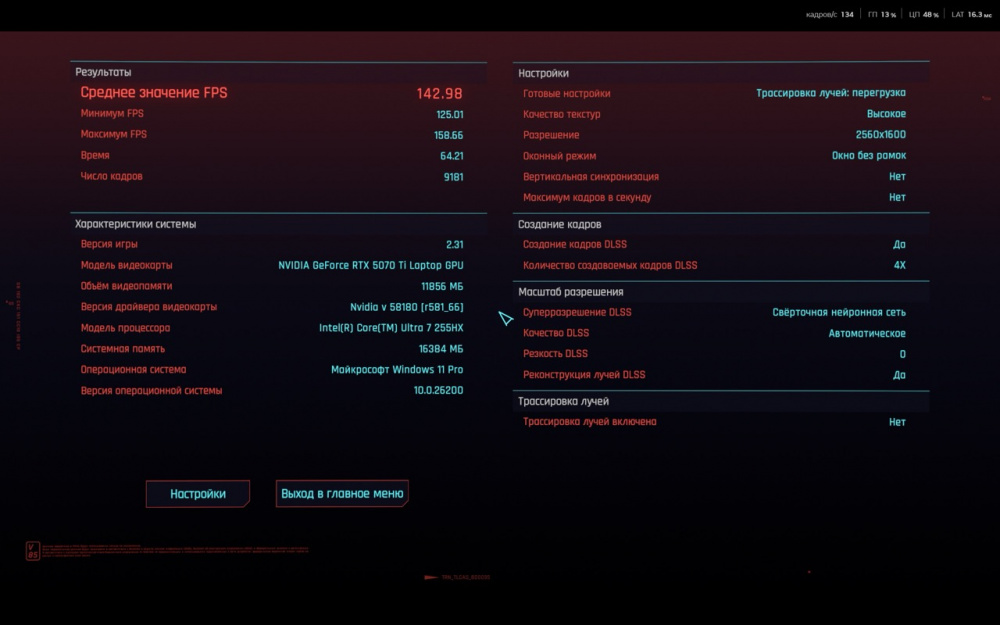Viewport: 1000px width, 625px height.
Task: Click the Готовые настройки label
Action: pyautogui.click(x=566, y=94)
